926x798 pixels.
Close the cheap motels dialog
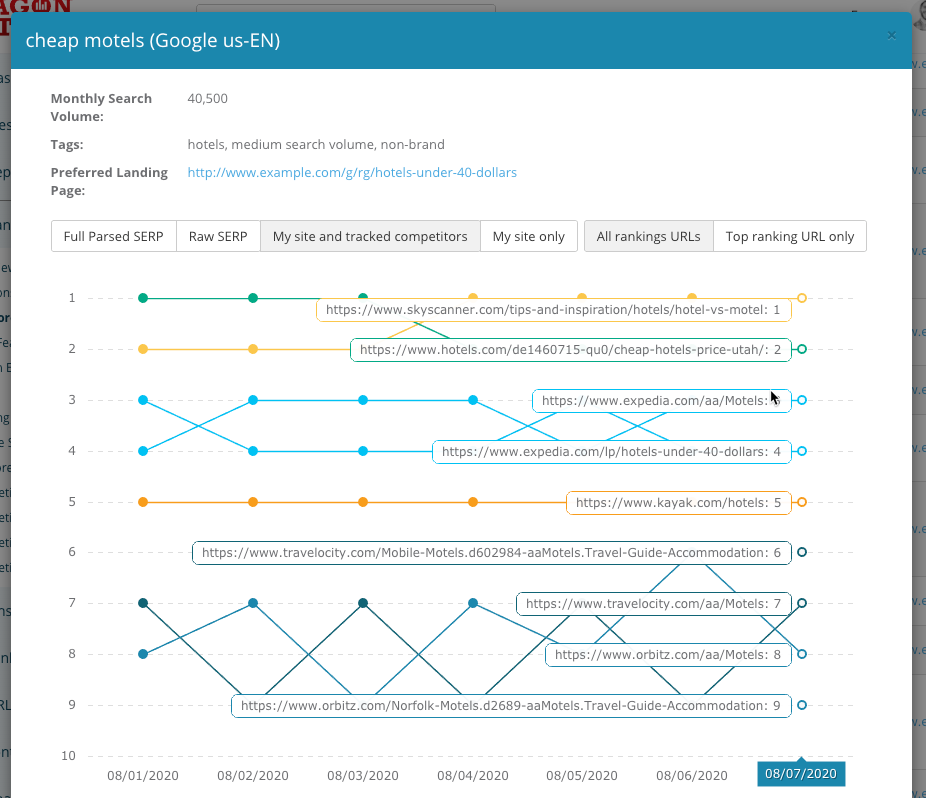pyautogui.click(x=892, y=36)
